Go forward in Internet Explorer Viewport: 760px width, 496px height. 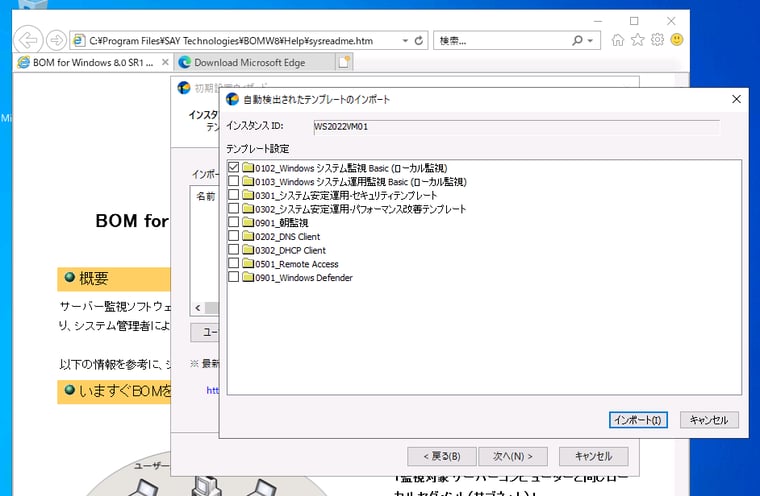point(56,40)
